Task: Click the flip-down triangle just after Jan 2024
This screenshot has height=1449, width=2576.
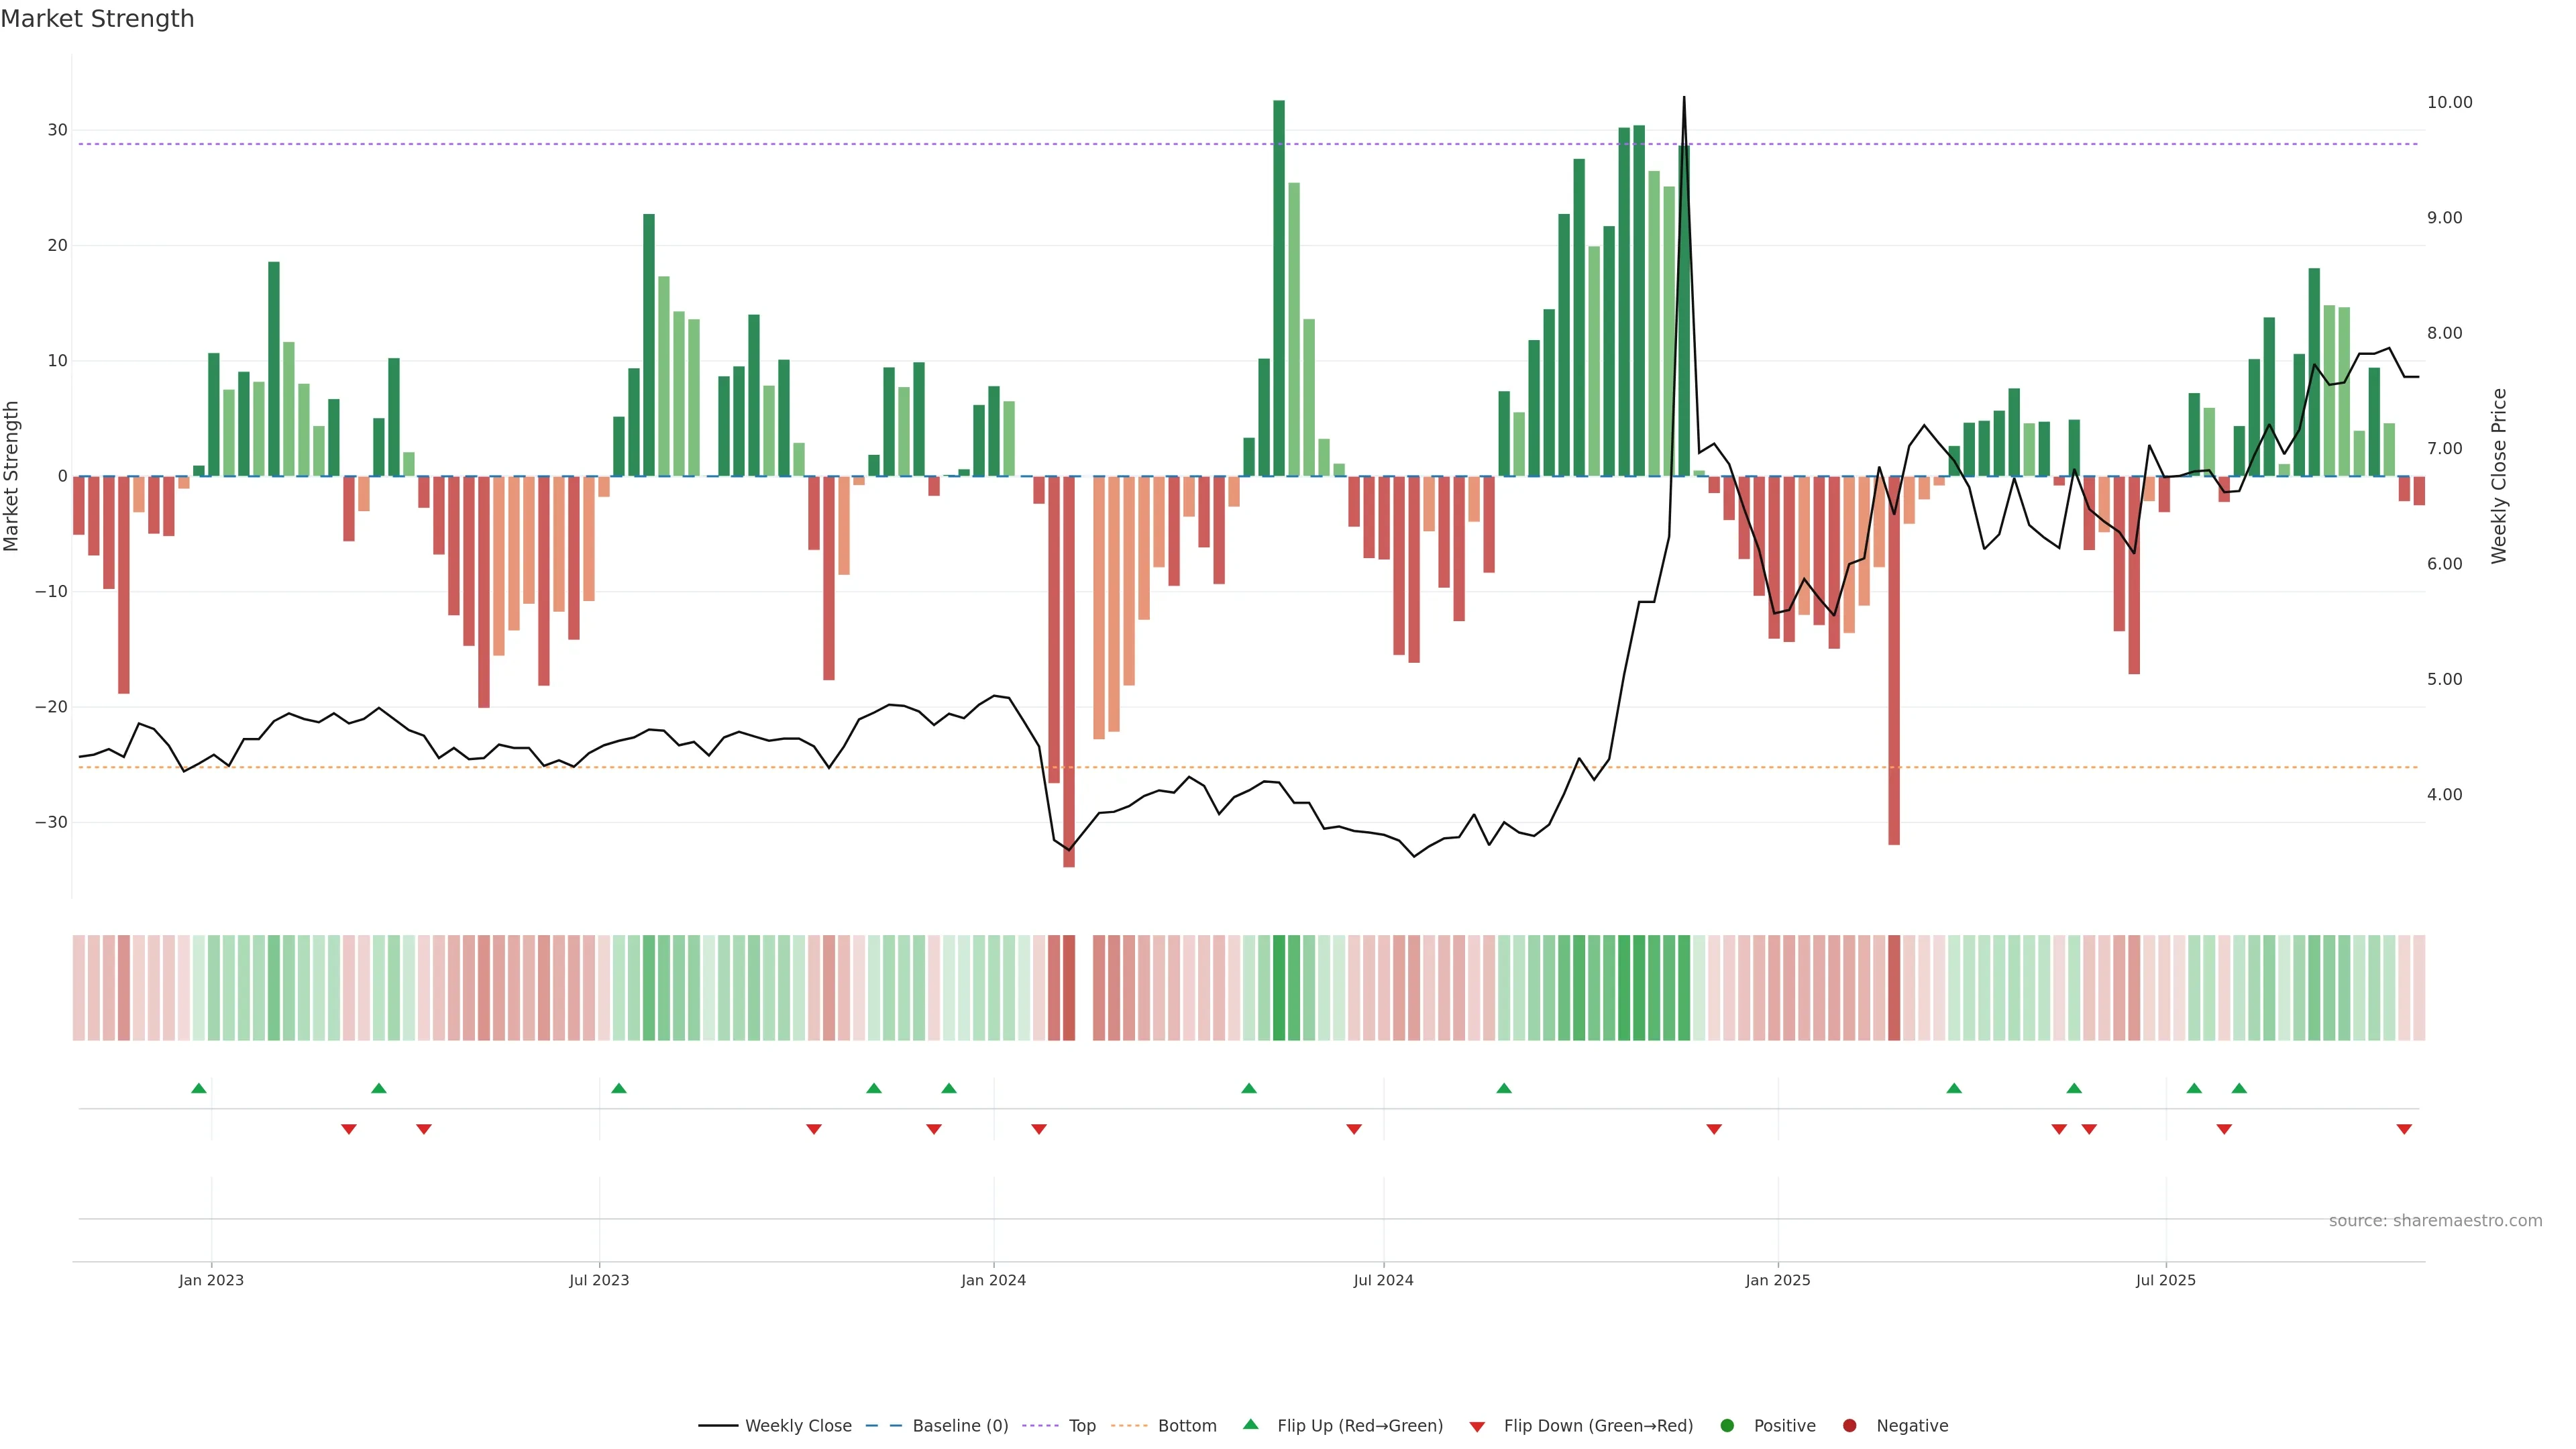Action: click(1039, 1129)
